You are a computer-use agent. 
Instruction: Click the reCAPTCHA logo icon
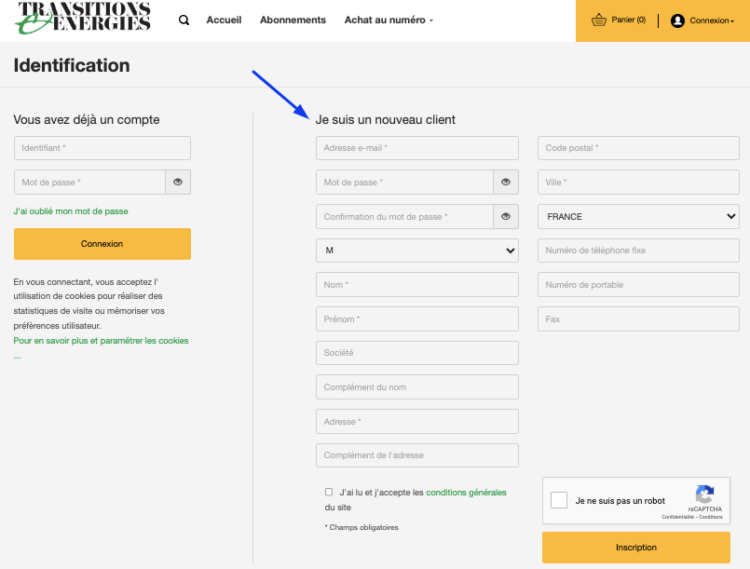(705, 494)
